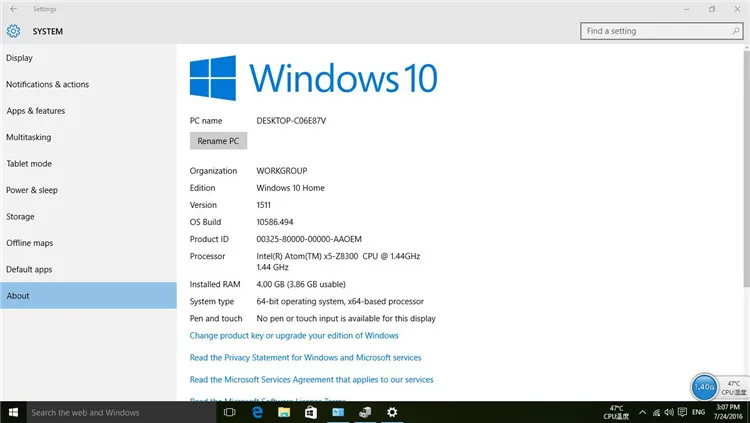Screen dimensions: 750x423
Task: Open Default apps settings
Action: coord(88,269)
